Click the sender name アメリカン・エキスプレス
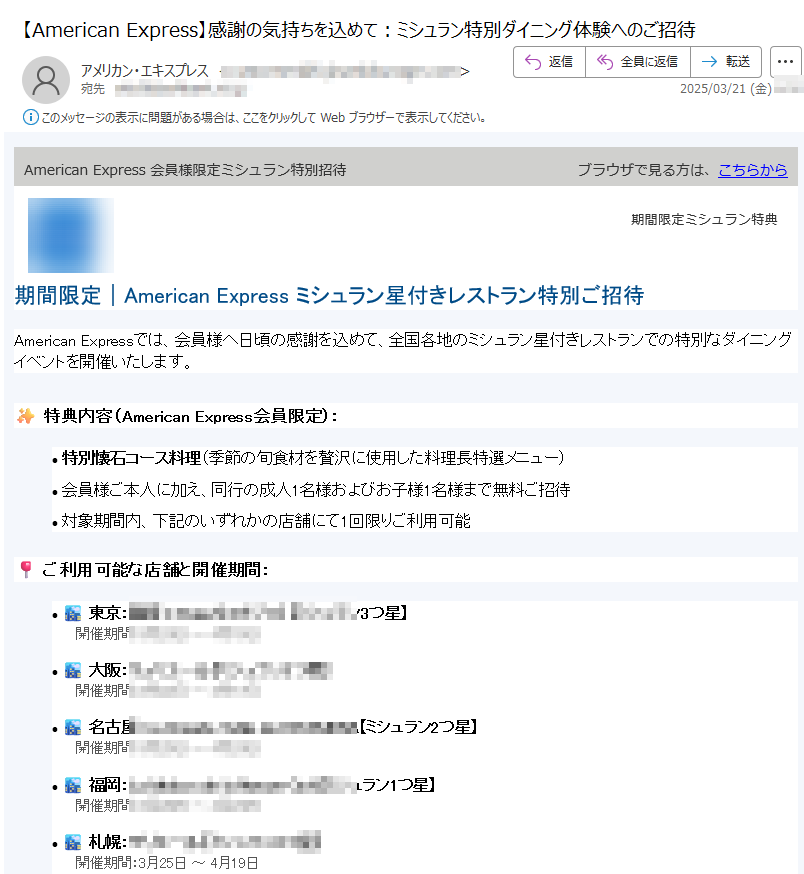This screenshot has width=804, height=874. (144, 71)
